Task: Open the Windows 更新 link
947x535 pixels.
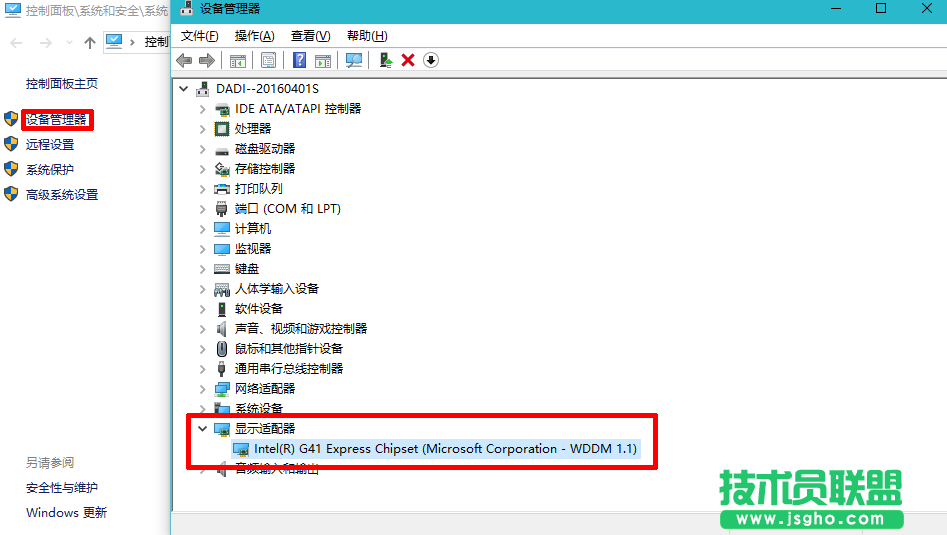Action: tap(66, 513)
